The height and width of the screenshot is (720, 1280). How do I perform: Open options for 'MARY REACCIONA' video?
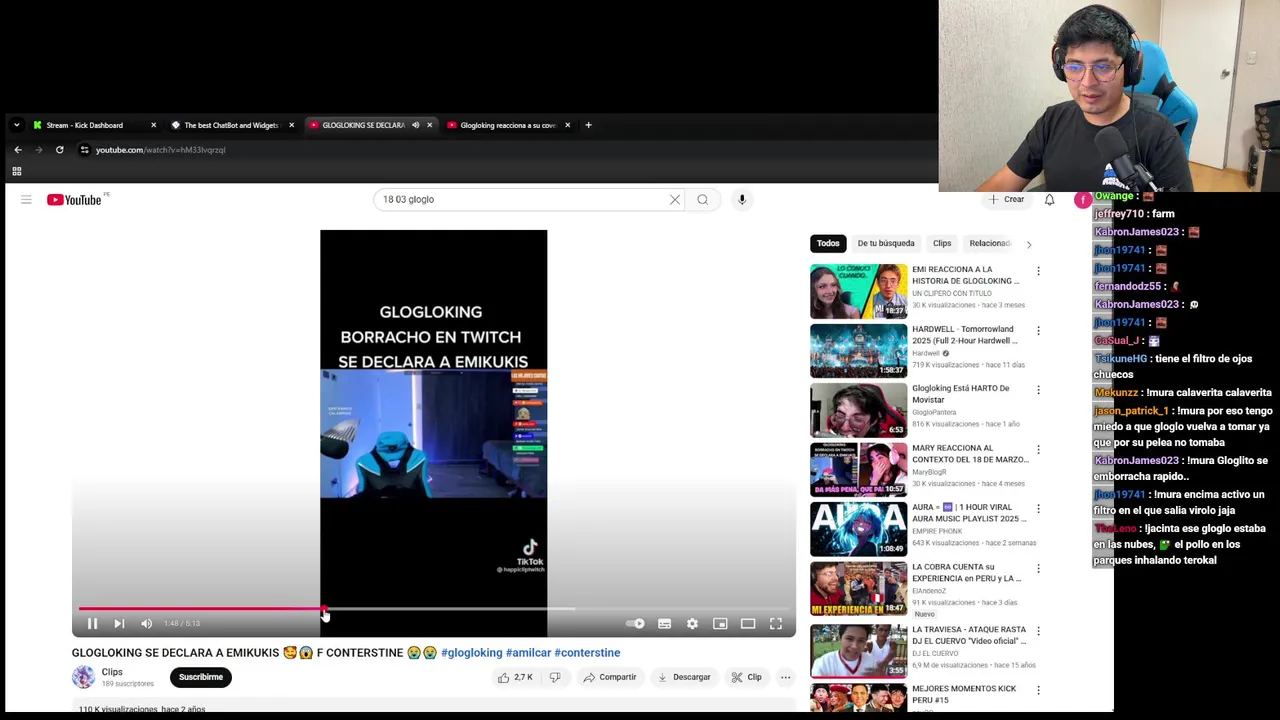tap(1038, 449)
